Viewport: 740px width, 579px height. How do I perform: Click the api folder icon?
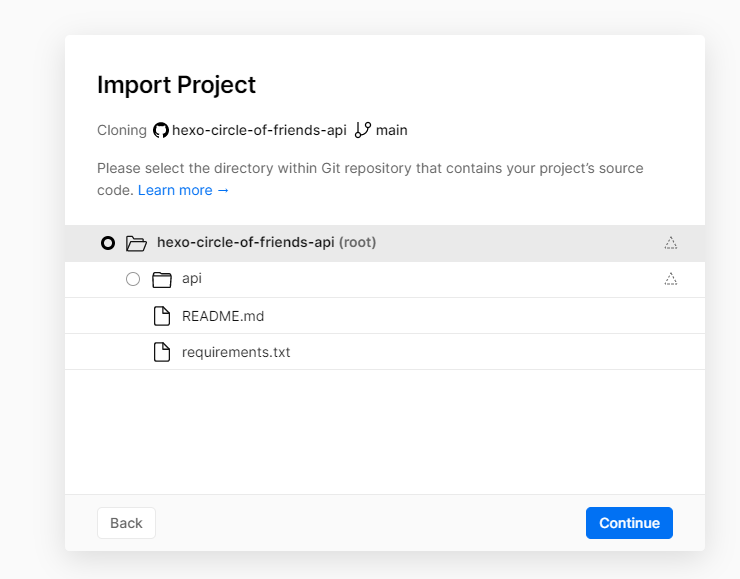pyautogui.click(x=161, y=279)
